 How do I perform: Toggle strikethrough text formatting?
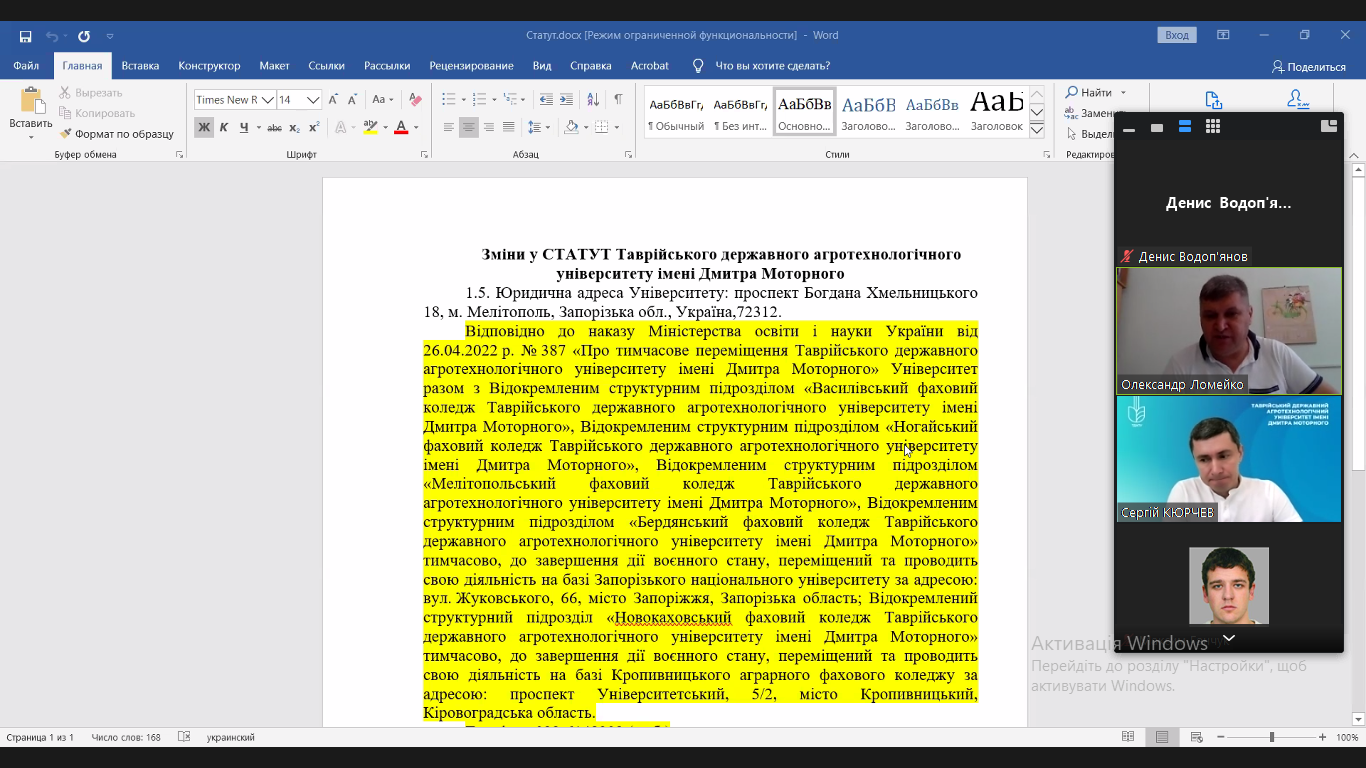[274, 128]
